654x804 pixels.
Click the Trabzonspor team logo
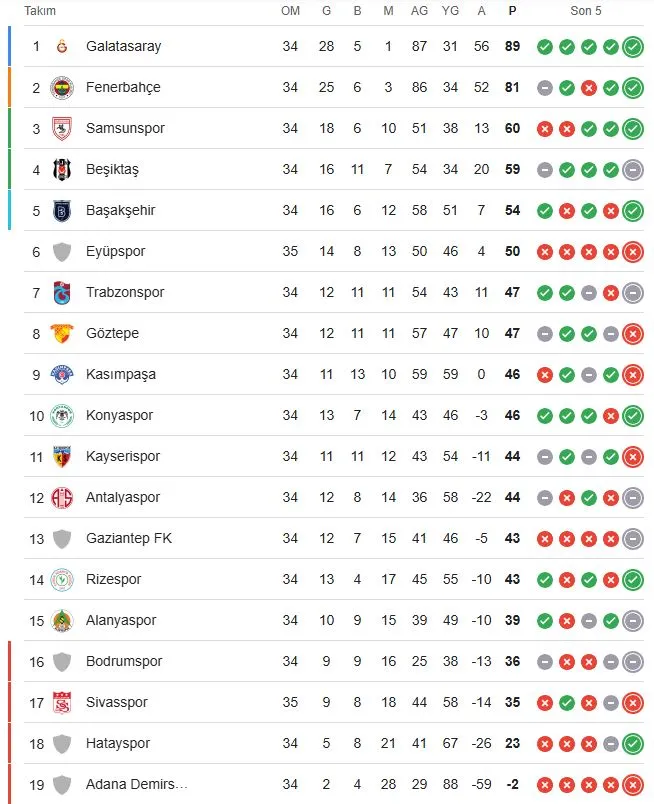coord(62,293)
